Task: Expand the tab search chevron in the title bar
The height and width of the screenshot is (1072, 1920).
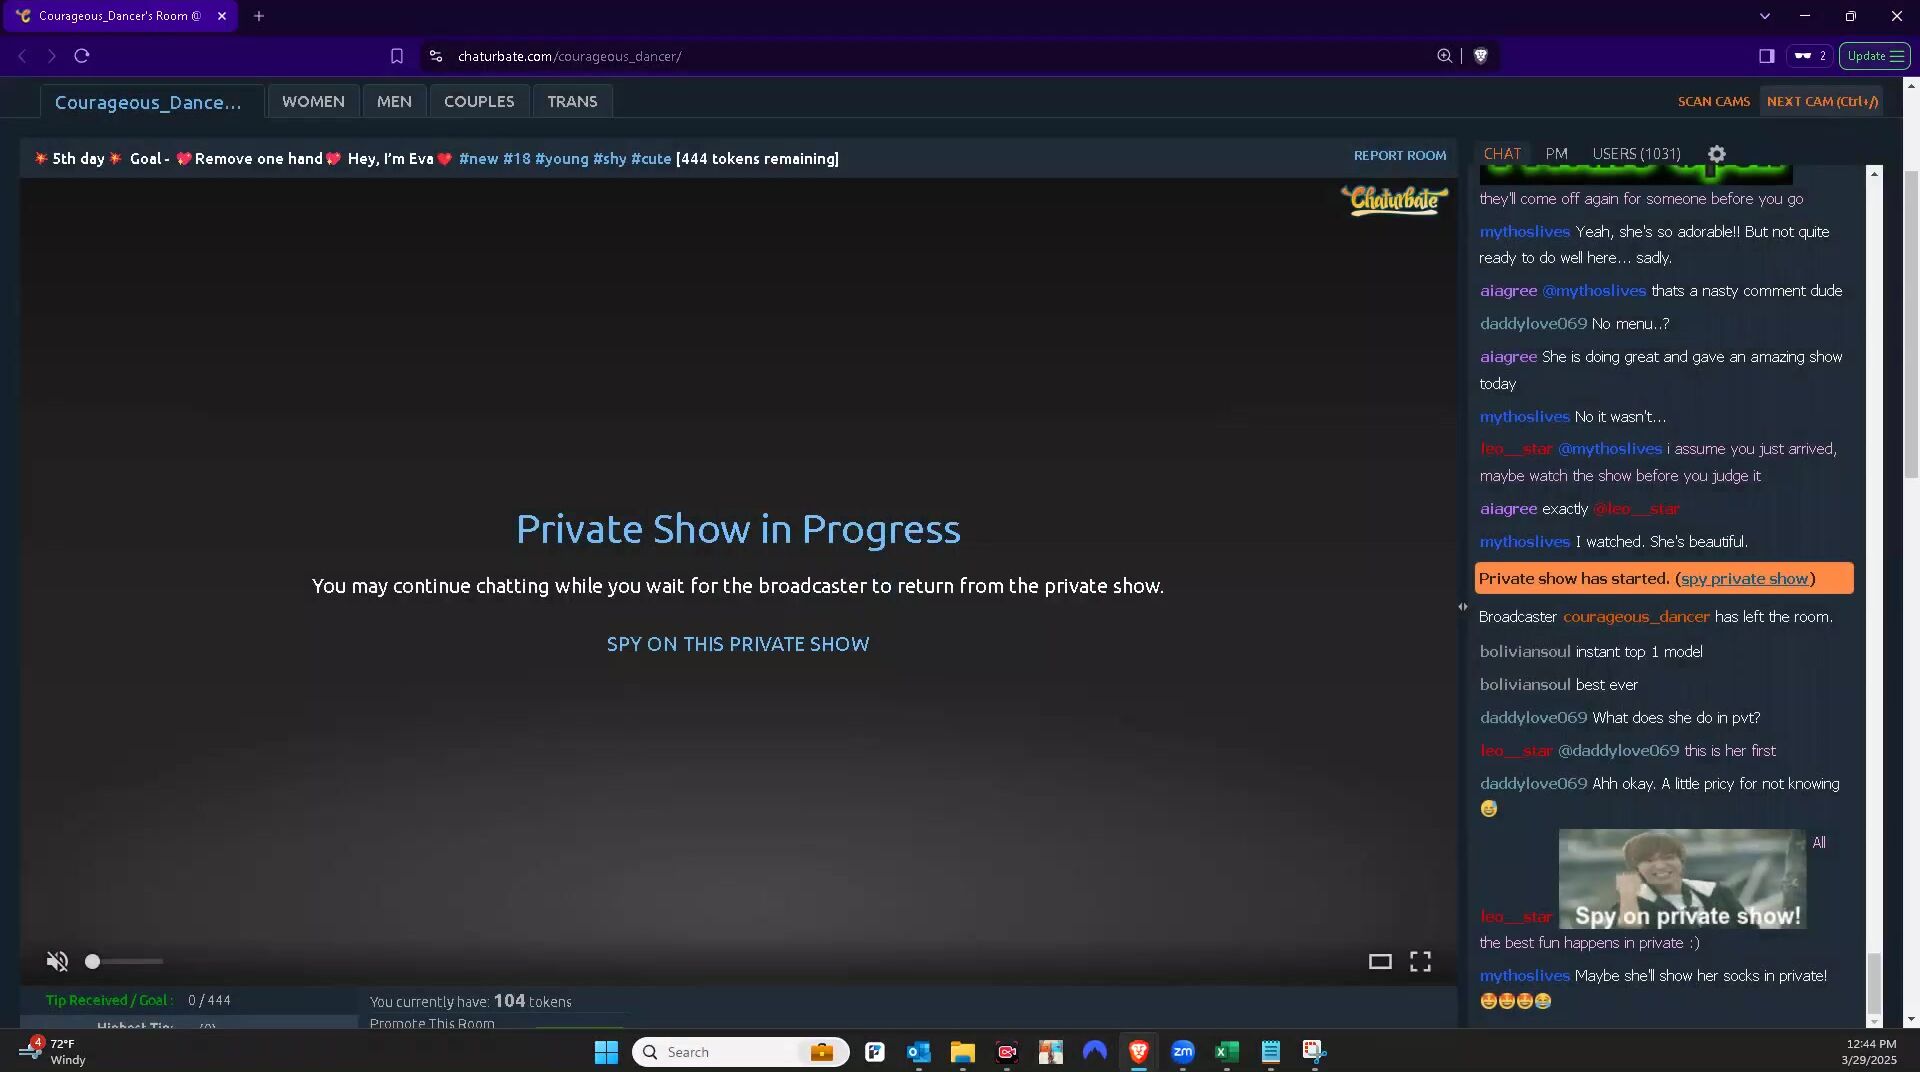Action: (1764, 16)
